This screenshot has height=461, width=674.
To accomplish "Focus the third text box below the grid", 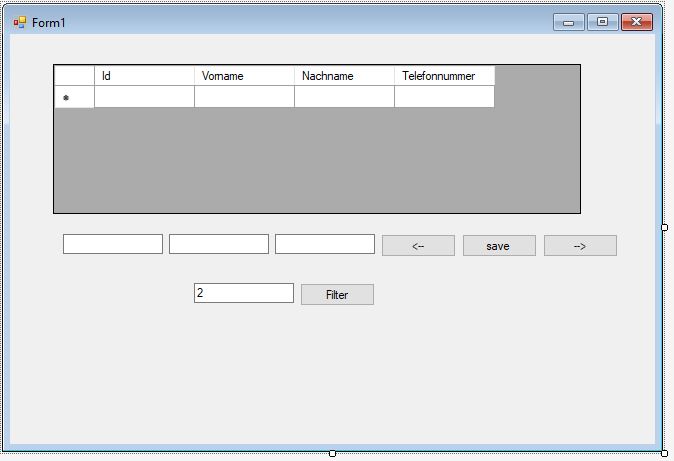I will (x=325, y=244).
